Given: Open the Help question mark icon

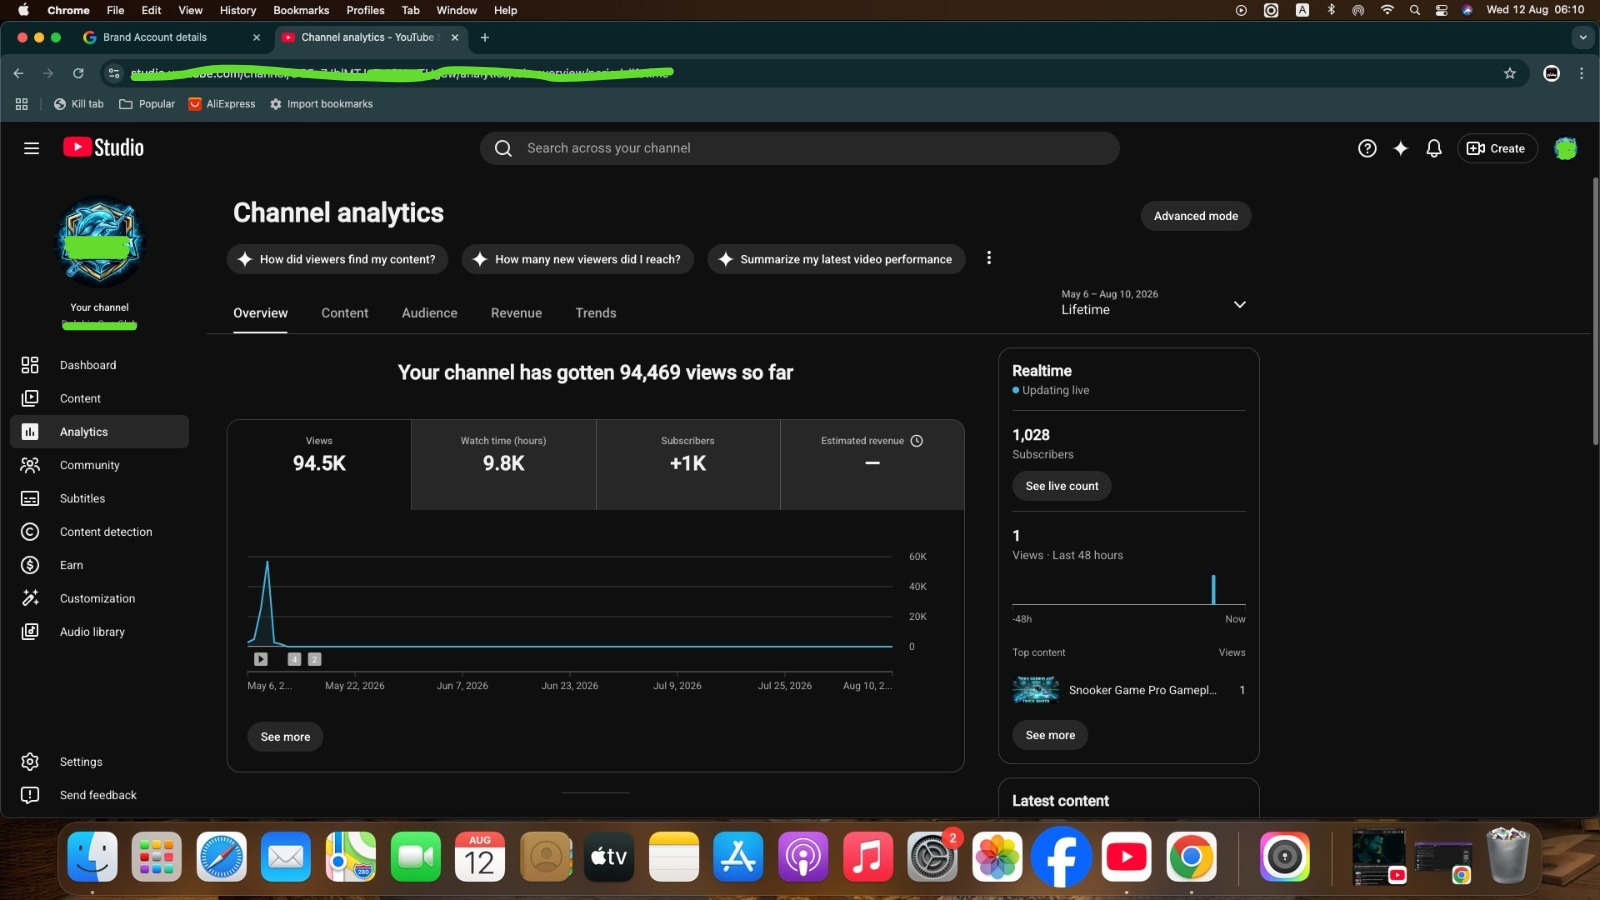Looking at the screenshot, I should click(x=1367, y=148).
